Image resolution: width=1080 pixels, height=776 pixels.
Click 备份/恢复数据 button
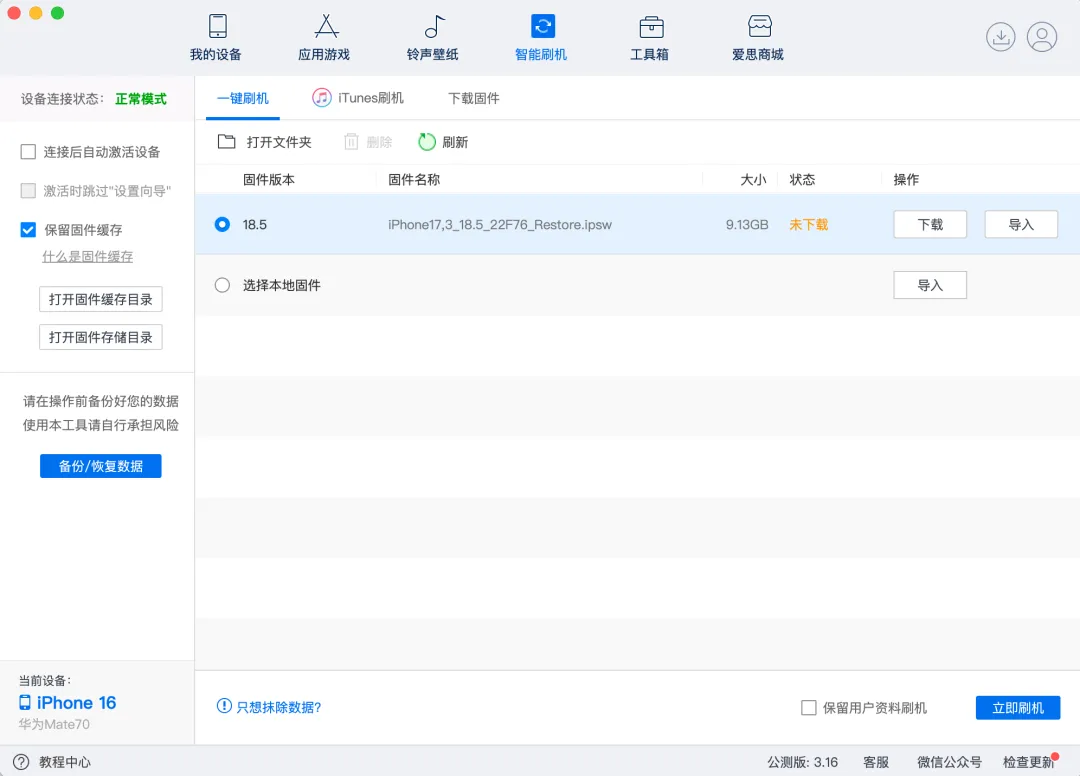[x=101, y=466]
